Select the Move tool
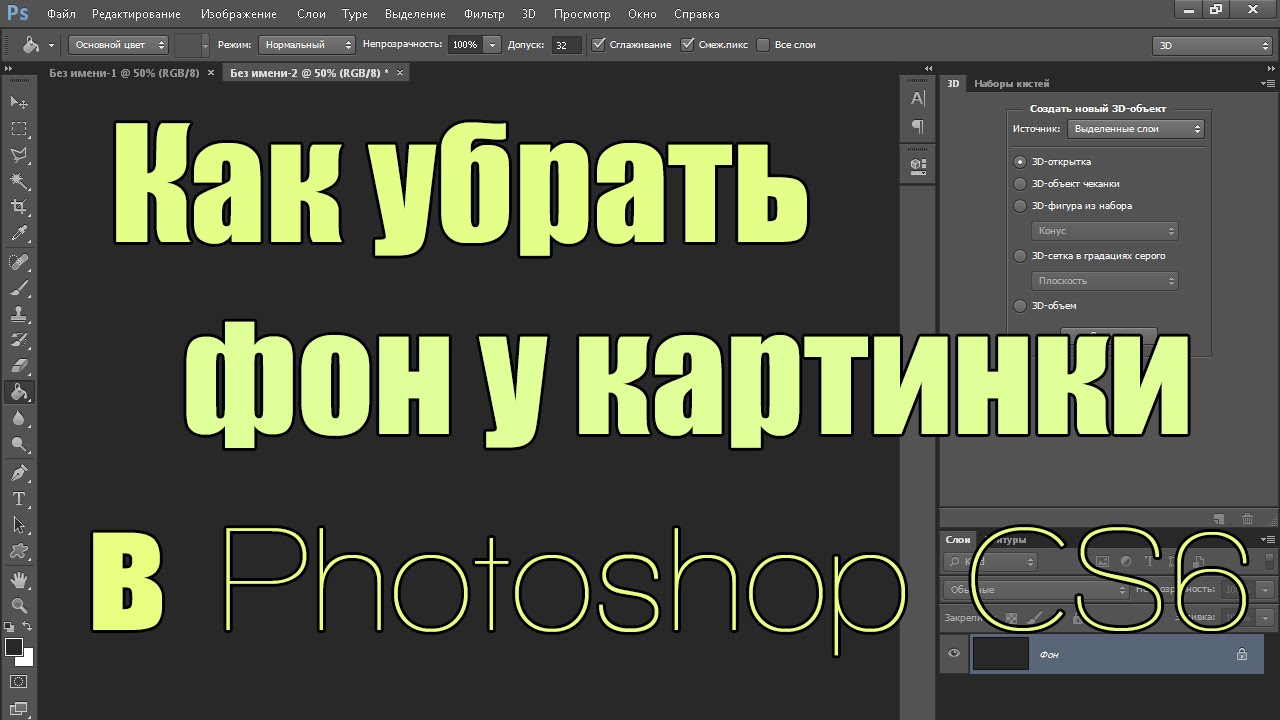The image size is (1280, 720). [x=19, y=102]
